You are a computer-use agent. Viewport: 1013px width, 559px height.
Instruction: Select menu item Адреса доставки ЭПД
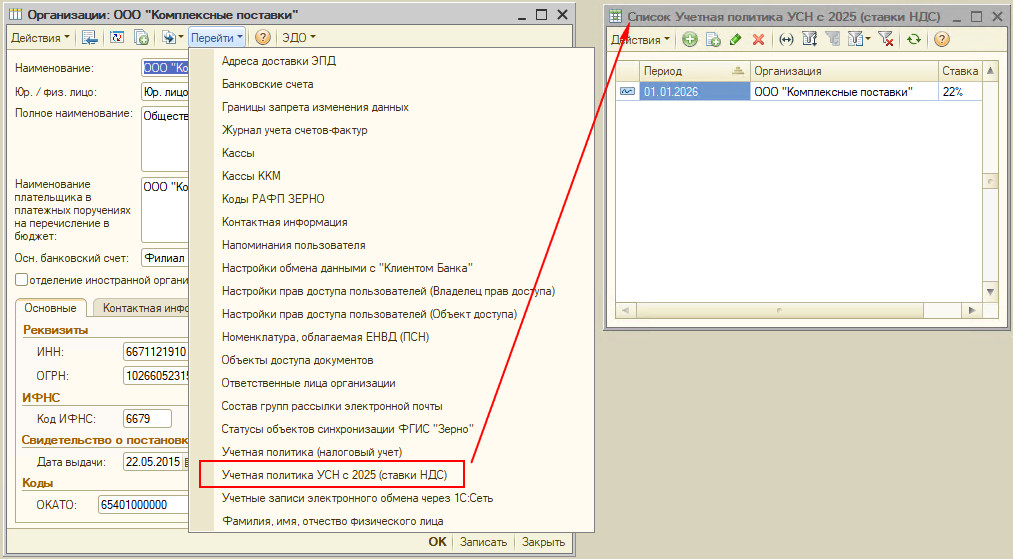(278, 61)
